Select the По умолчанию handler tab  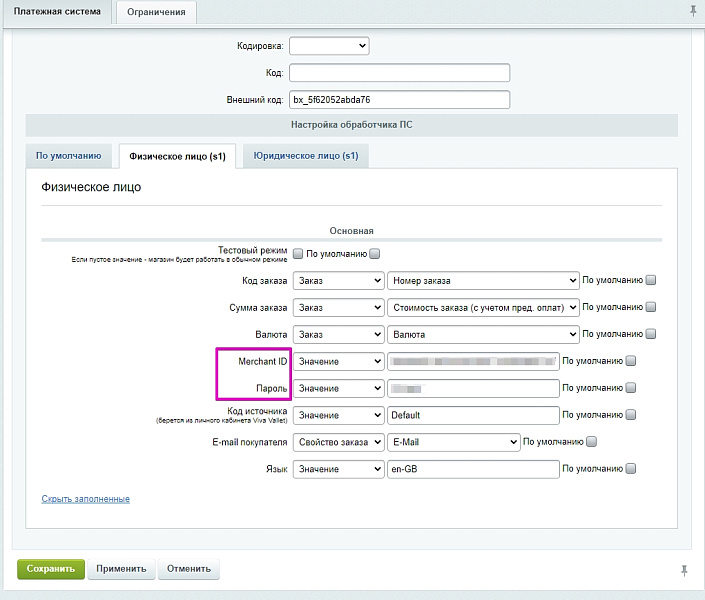click(x=68, y=156)
